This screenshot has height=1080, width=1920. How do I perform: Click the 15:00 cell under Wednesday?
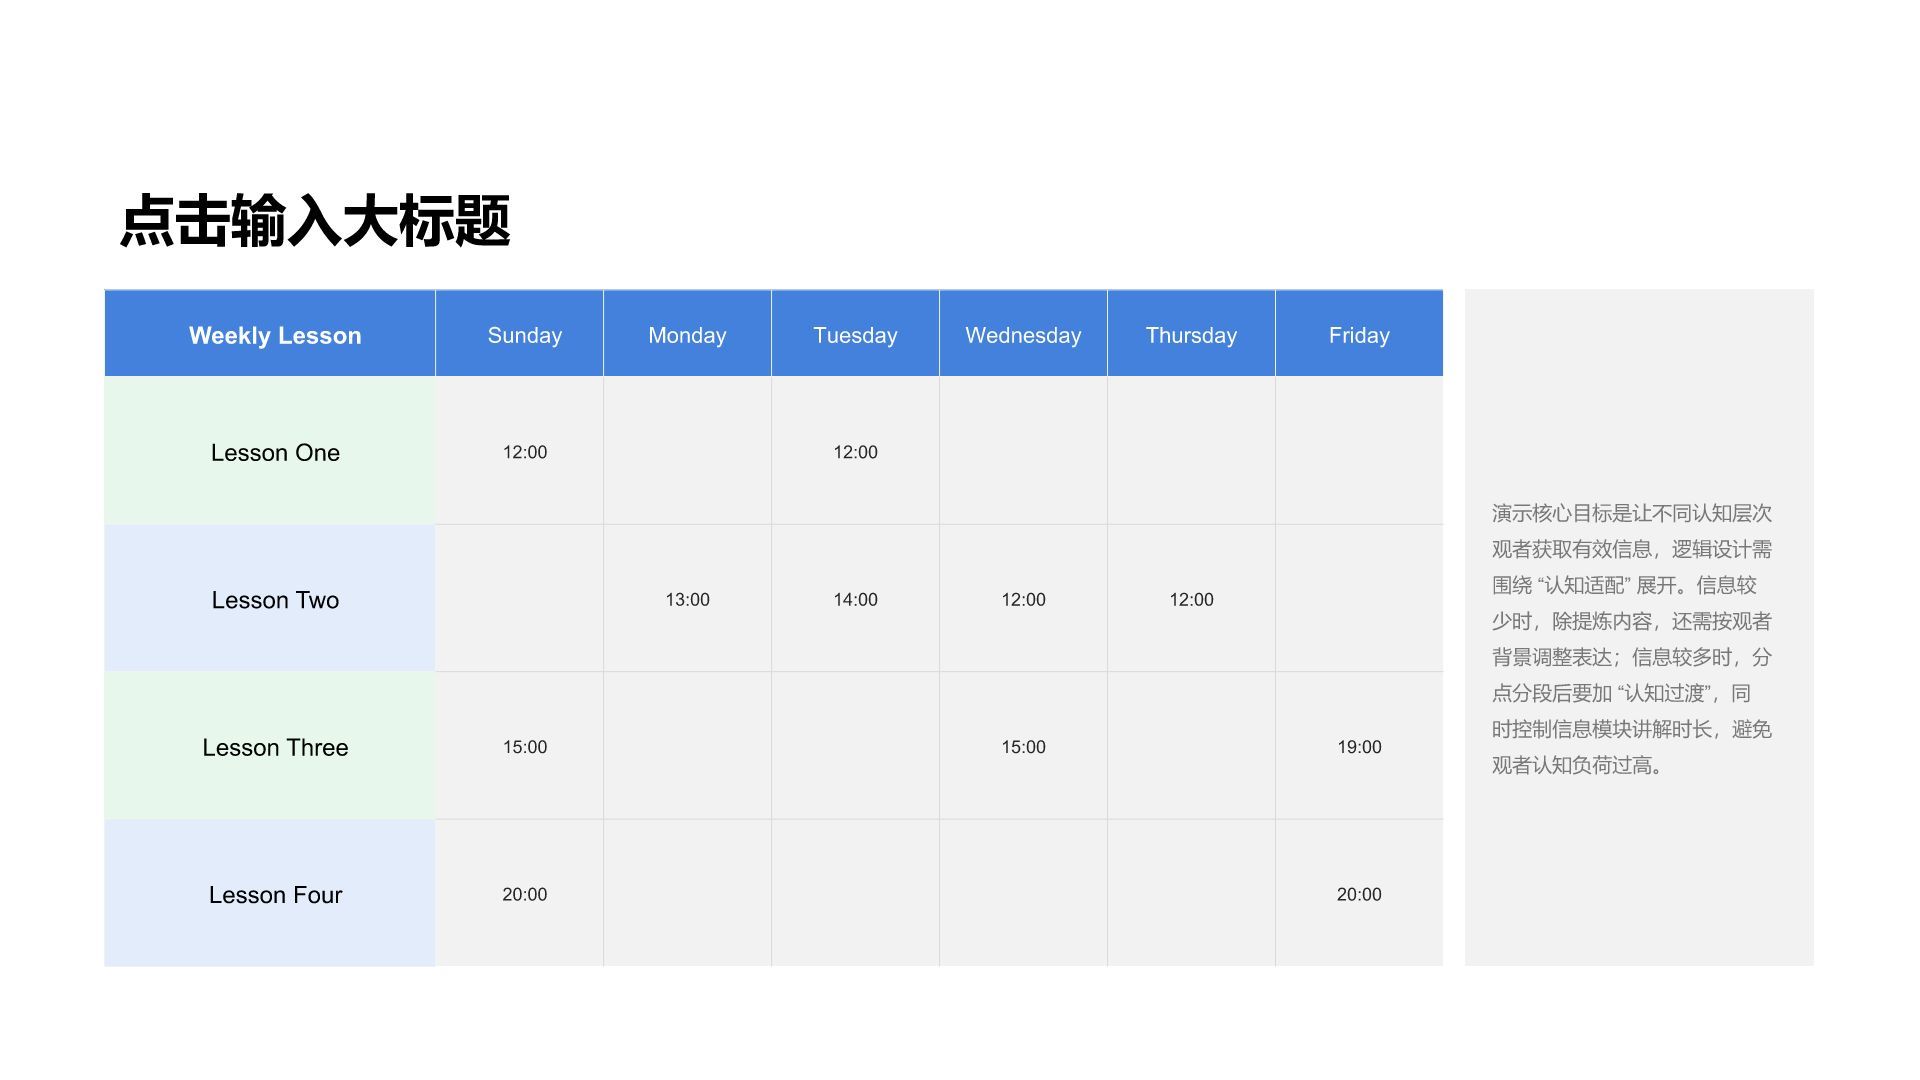pyautogui.click(x=1023, y=747)
